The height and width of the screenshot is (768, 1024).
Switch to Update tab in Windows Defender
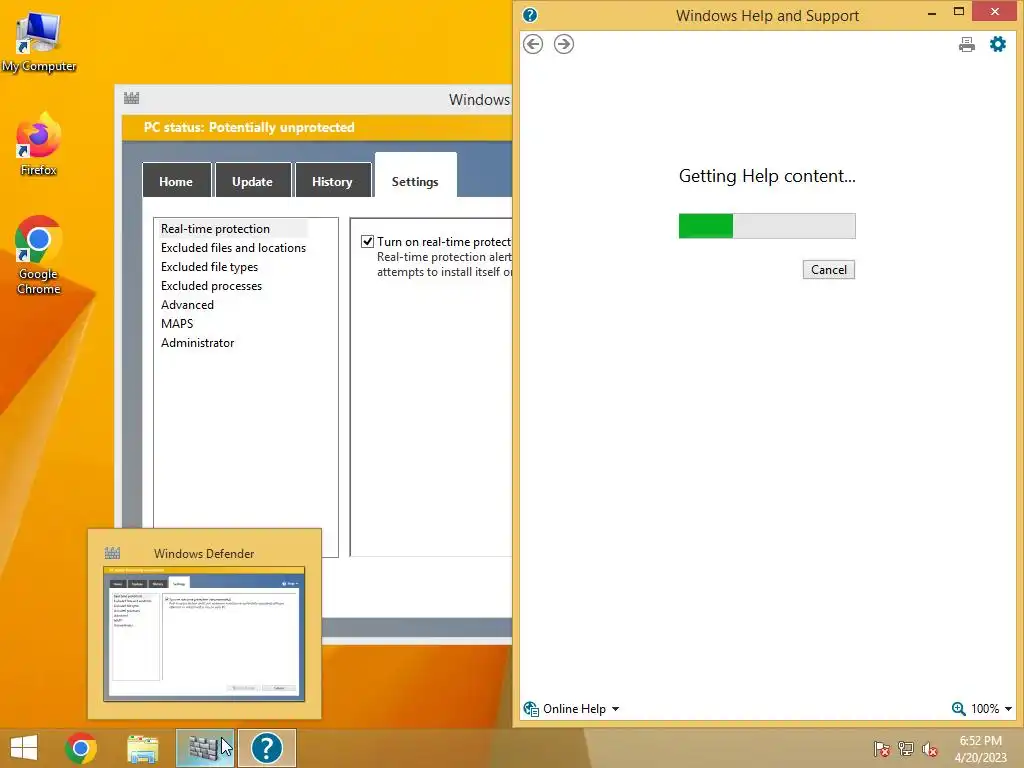click(x=252, y=181)
